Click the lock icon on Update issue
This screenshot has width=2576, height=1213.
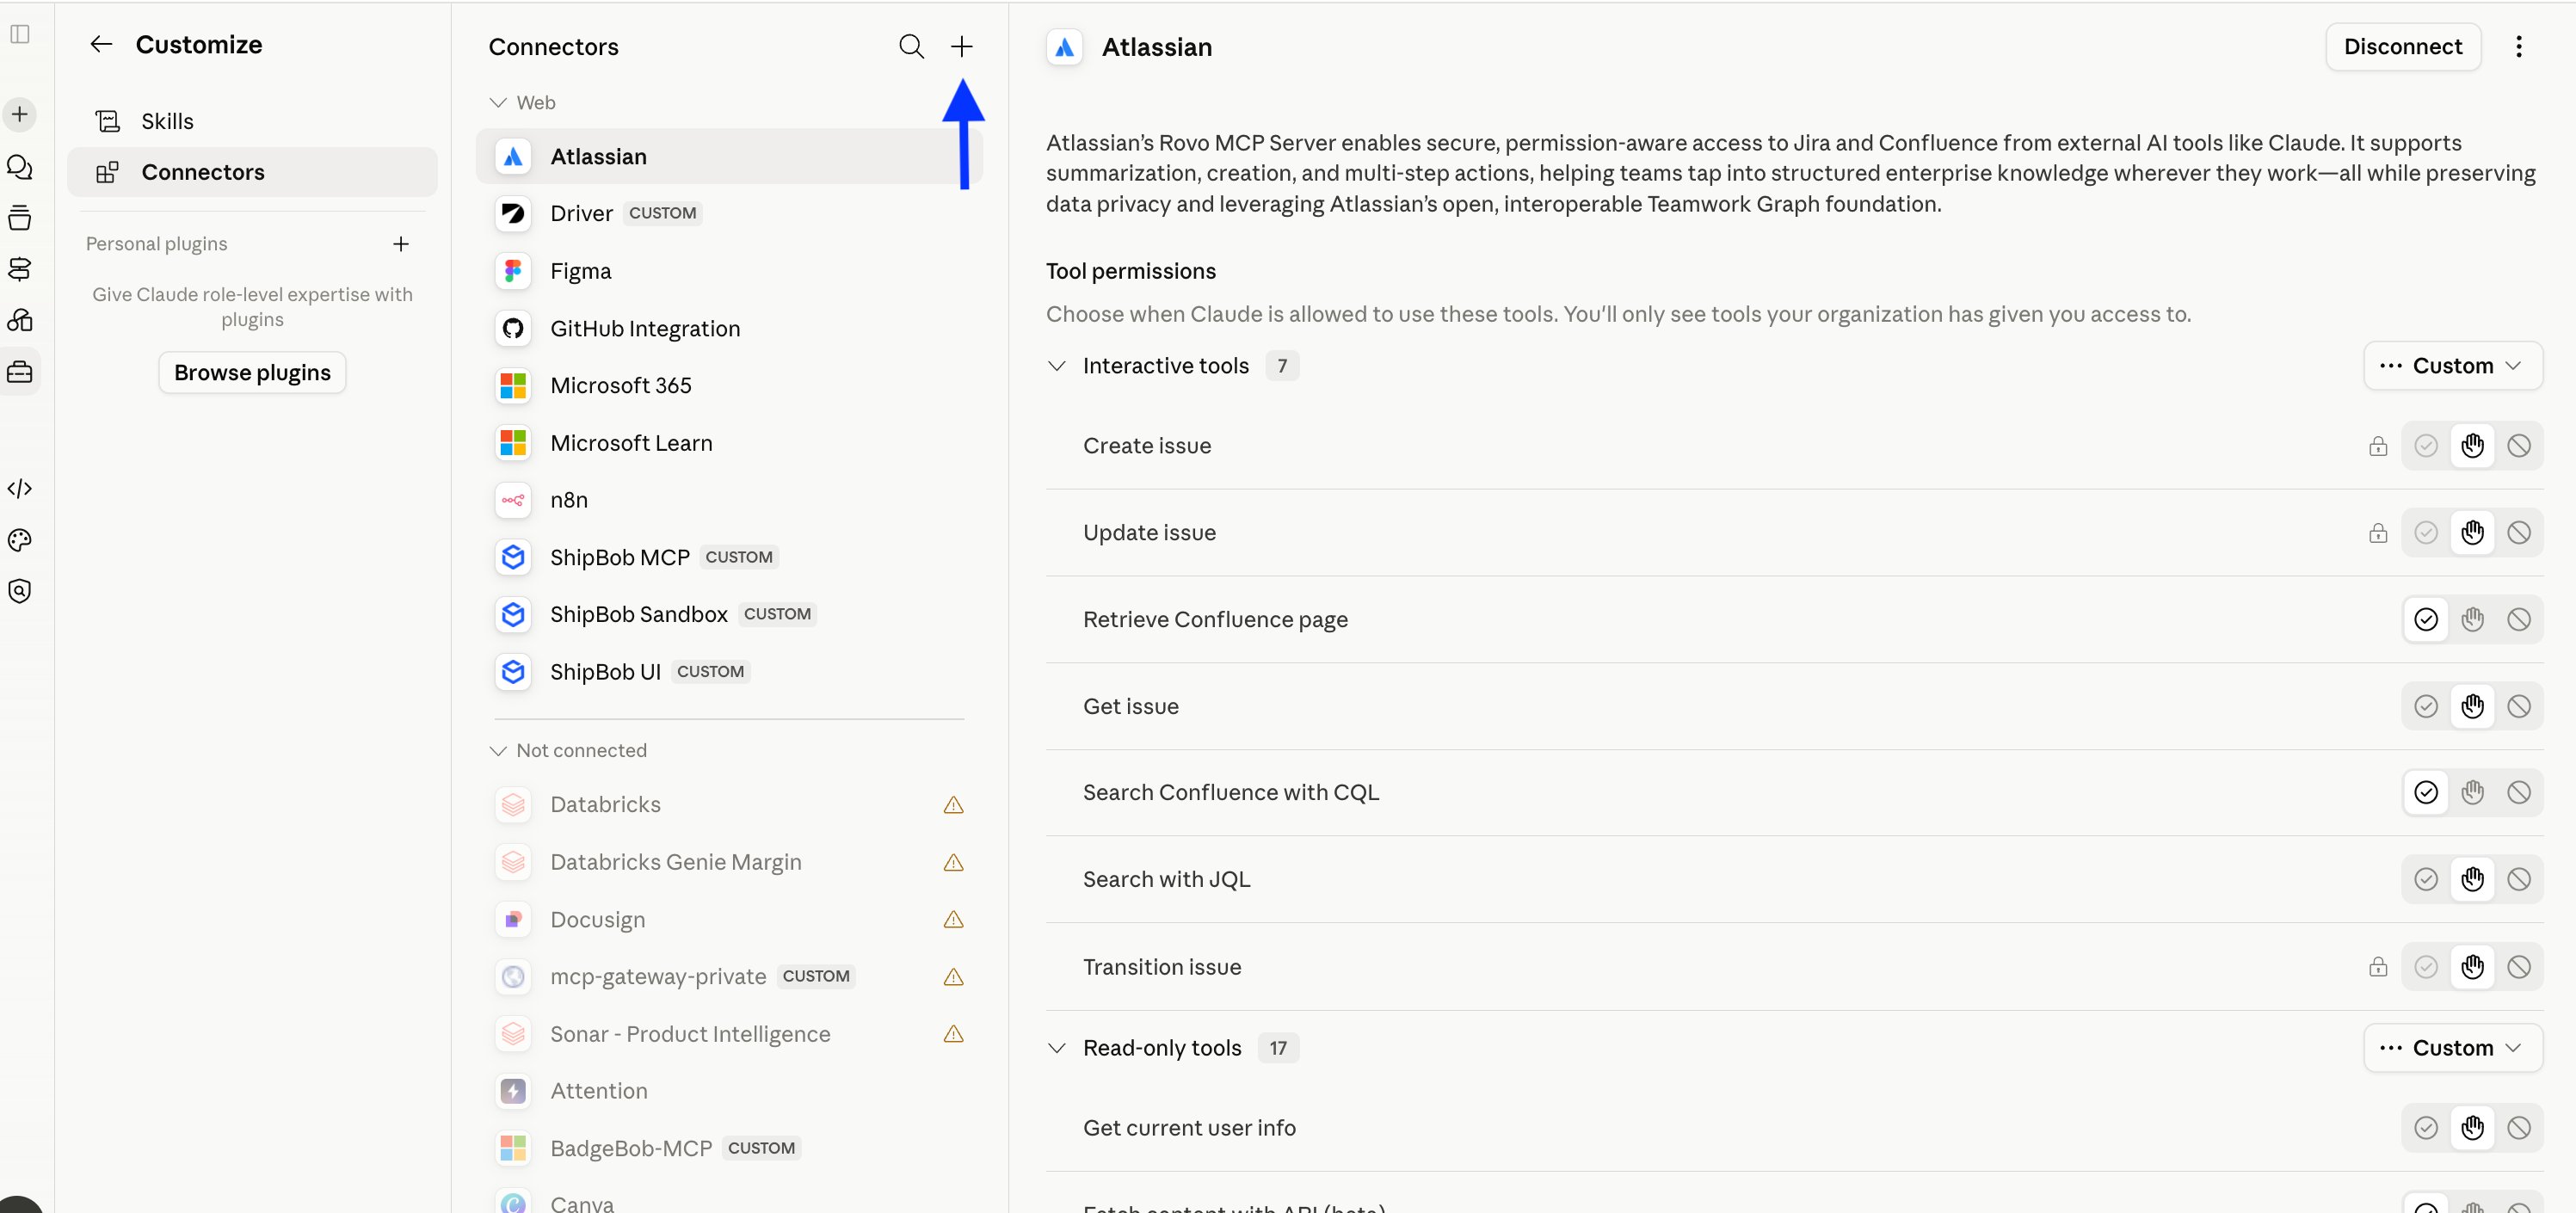(x=2378, y=533)
